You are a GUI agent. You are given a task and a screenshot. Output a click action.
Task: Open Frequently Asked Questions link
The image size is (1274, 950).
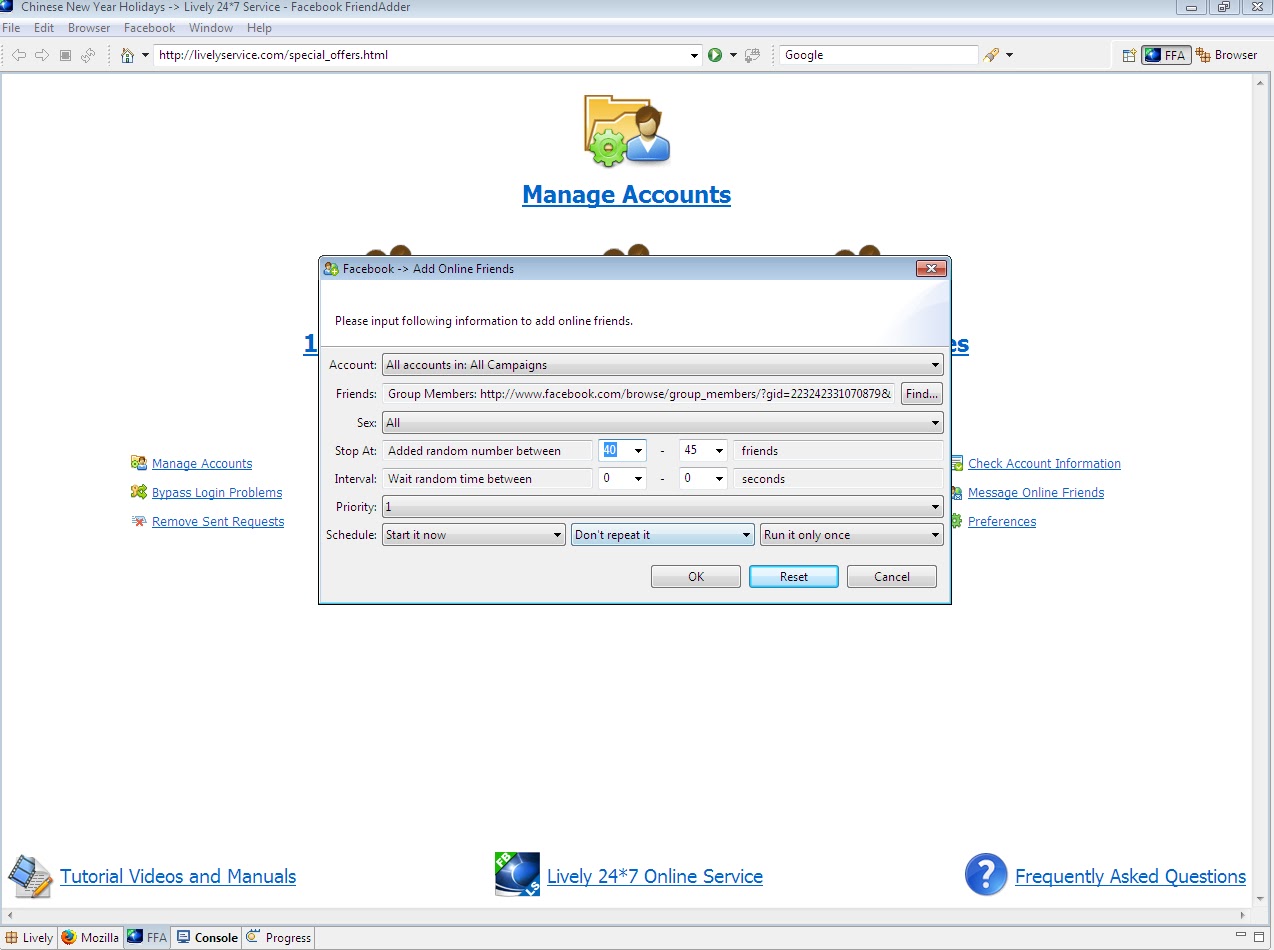pyautogui.click(x=1130, y=876)
